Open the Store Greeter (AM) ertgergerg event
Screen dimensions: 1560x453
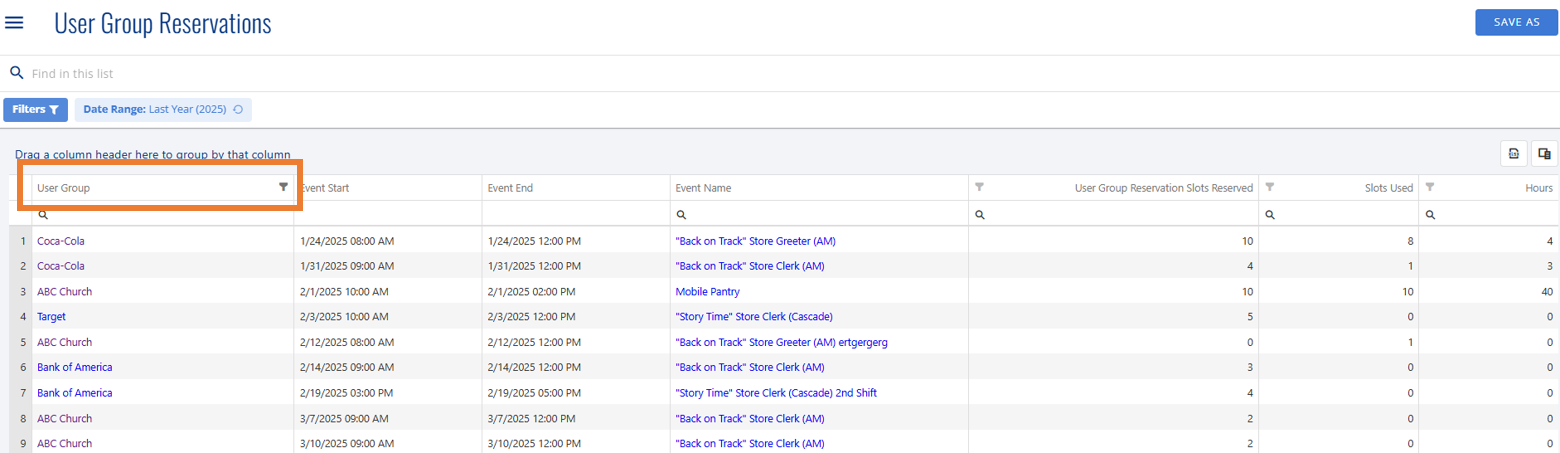click(782, 342)
